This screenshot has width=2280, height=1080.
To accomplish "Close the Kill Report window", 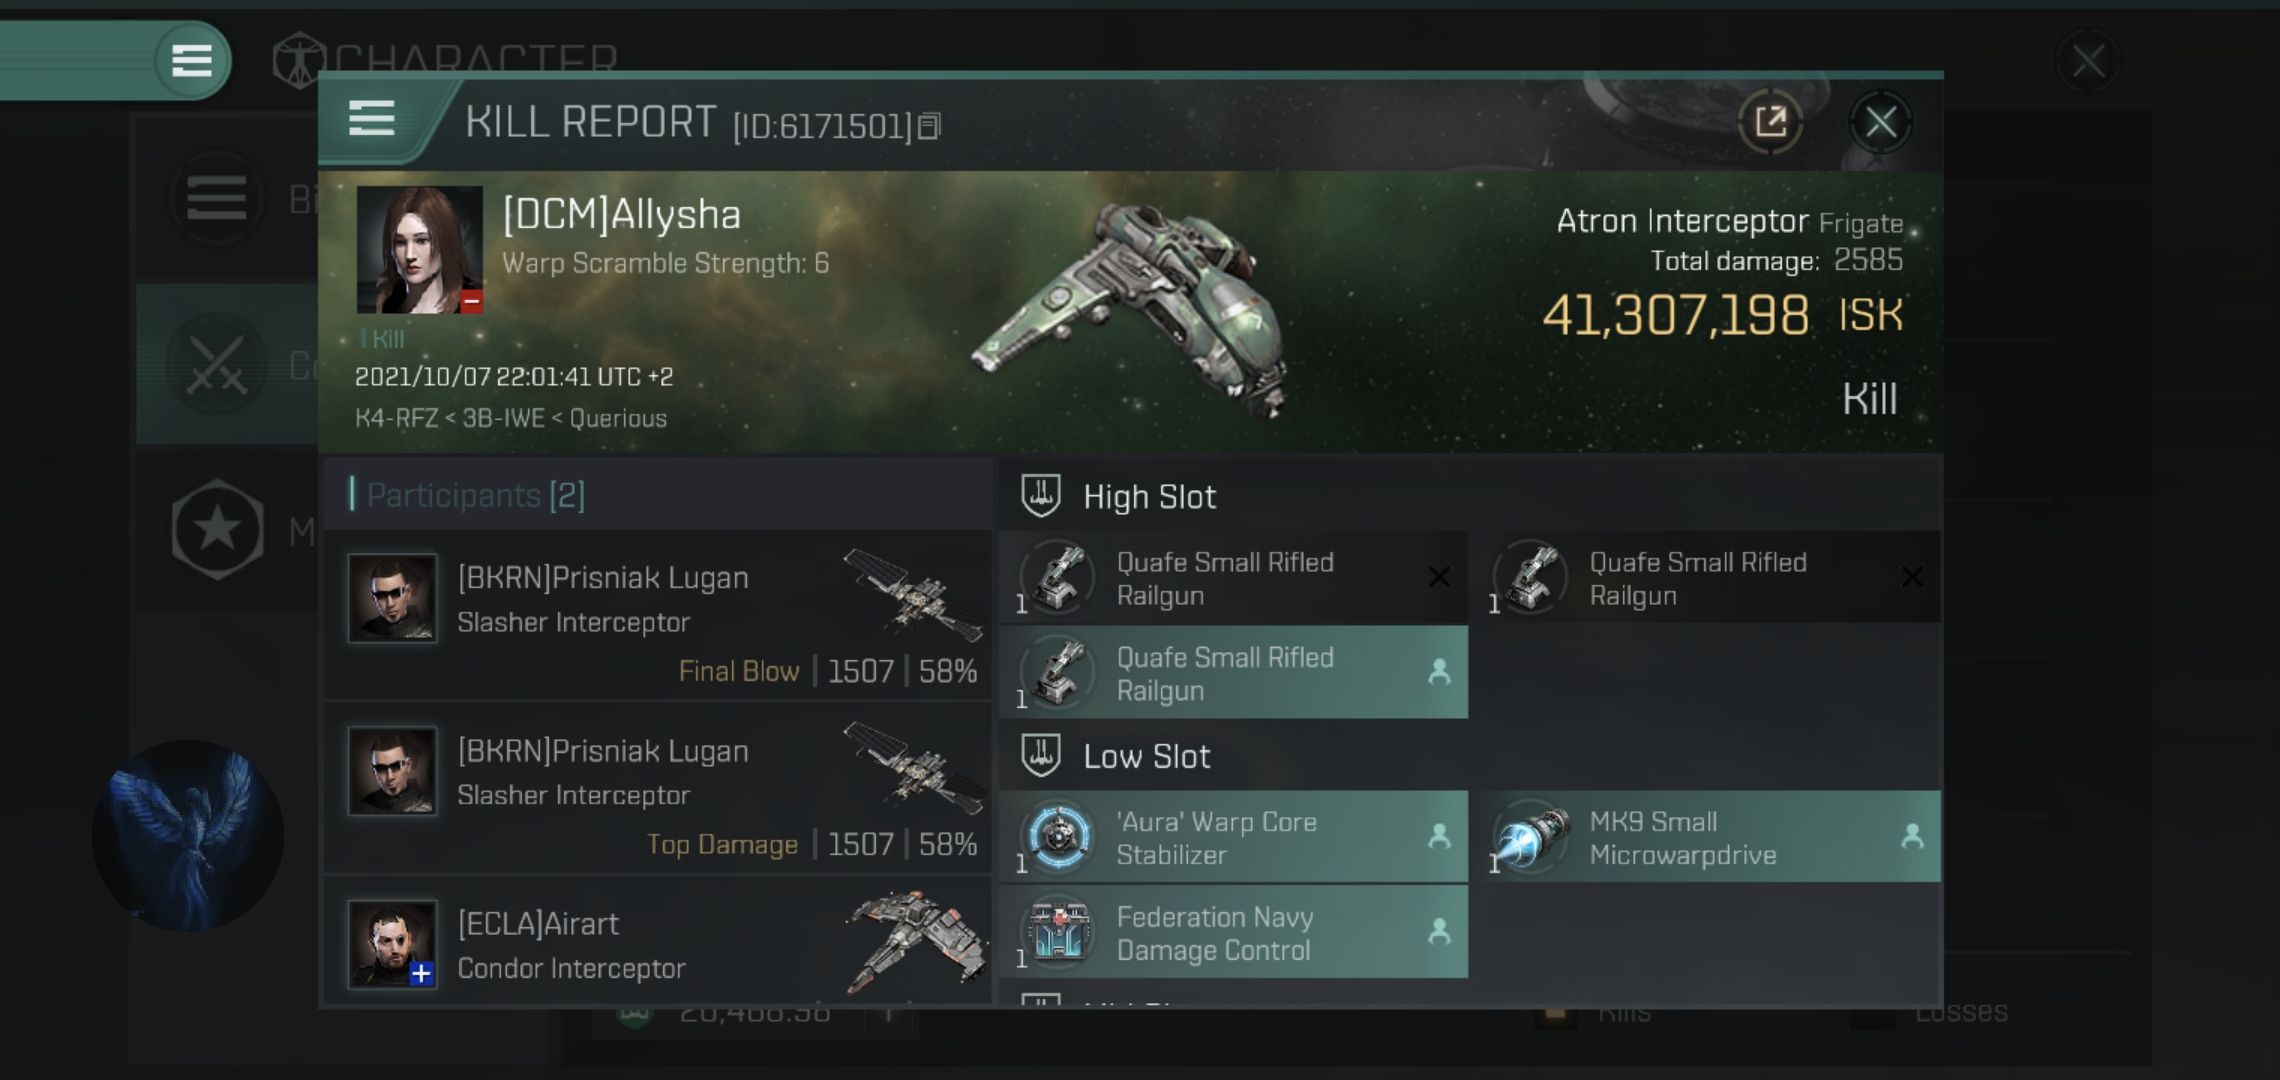I will 1880,123.
